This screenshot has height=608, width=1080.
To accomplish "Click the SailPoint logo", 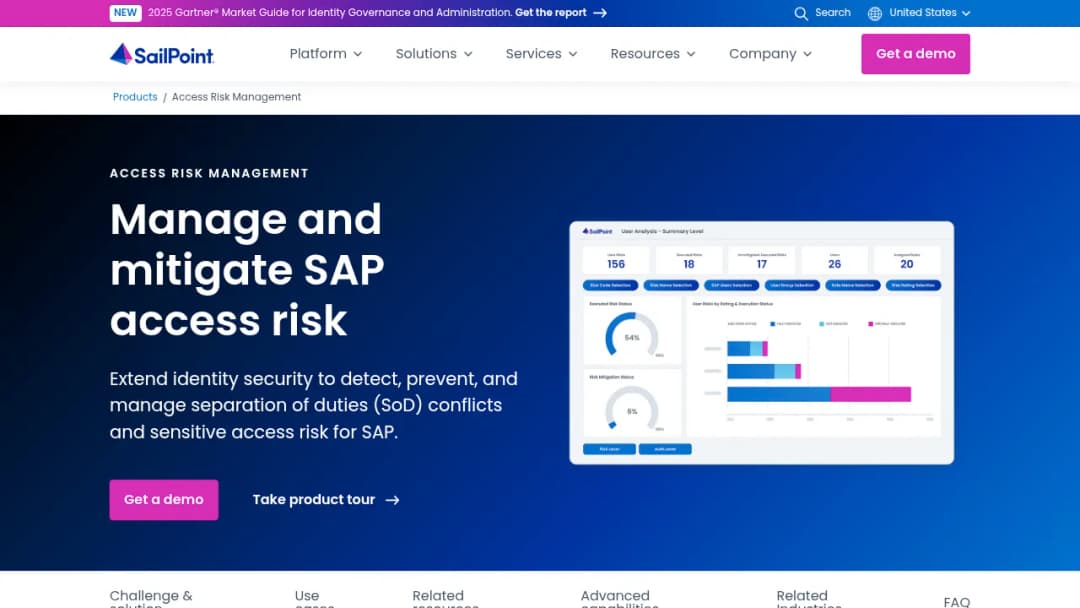I will pyautogui.click(x=162, y=54).
